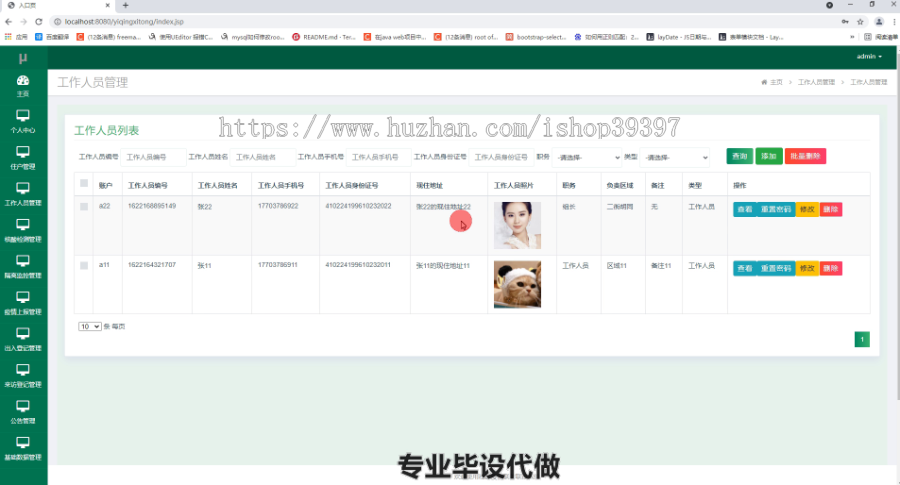Screen dimensions: 900x485
Task: Go back with browser back arrow
Action: coord(8,22)
